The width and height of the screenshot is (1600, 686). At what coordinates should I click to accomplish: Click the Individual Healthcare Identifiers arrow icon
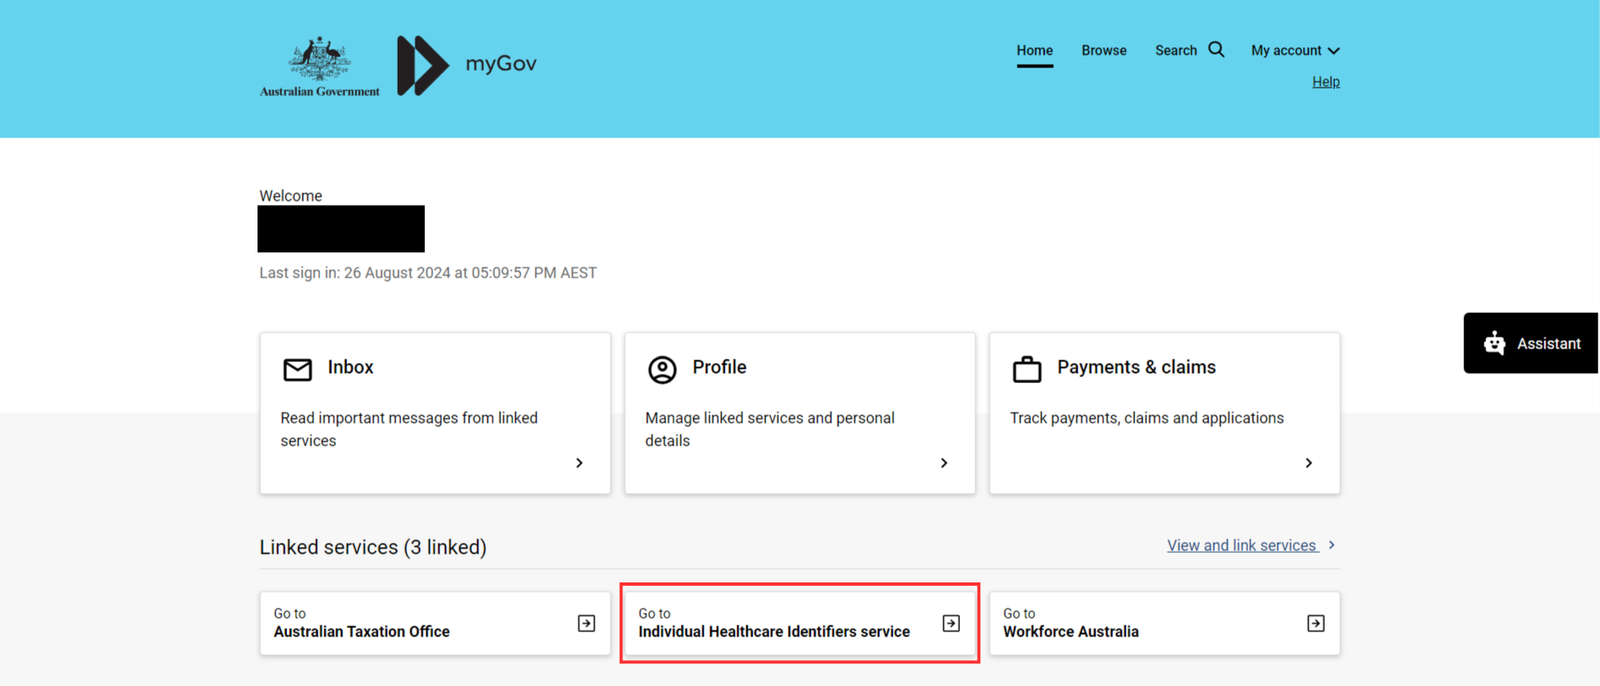[951, 623]
